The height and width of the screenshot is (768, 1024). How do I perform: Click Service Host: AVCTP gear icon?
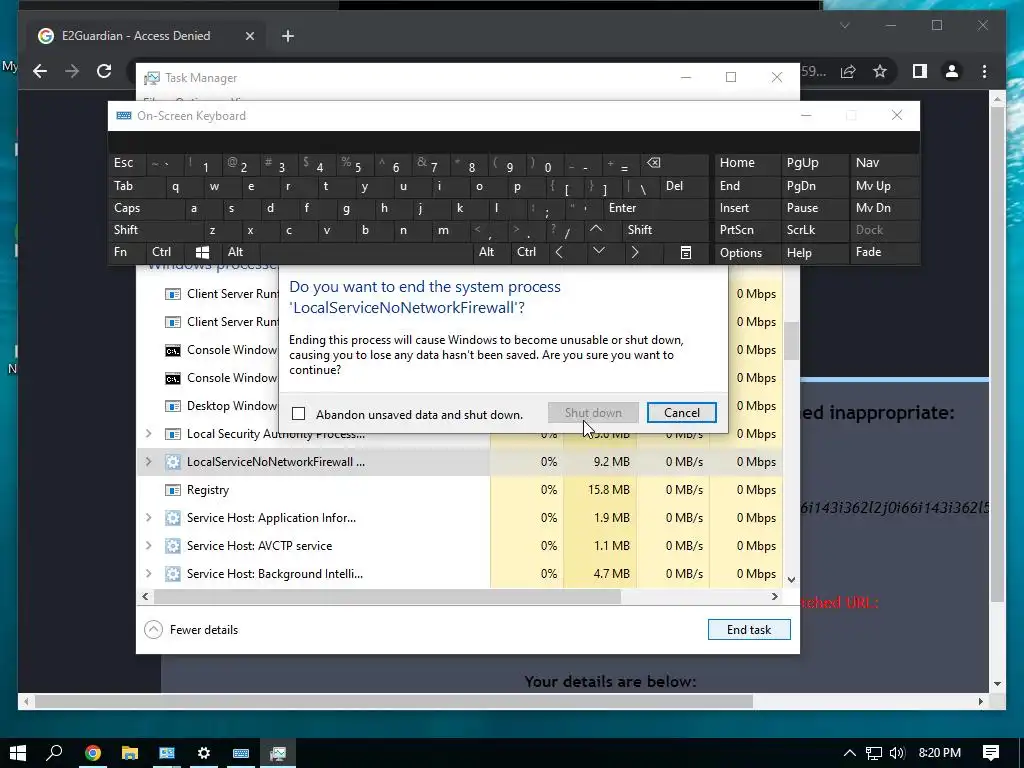[x=172, y=546]
